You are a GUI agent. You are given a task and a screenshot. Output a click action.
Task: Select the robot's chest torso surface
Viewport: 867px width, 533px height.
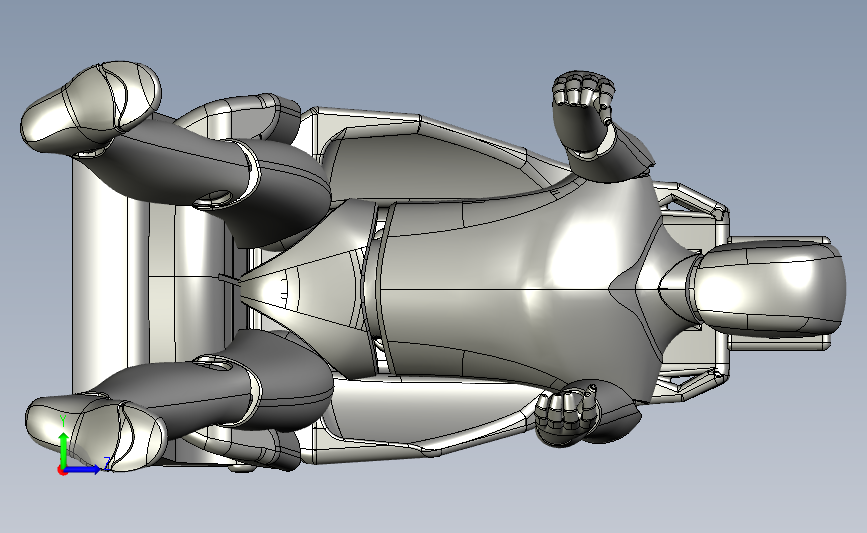click(x=514, y=288)
